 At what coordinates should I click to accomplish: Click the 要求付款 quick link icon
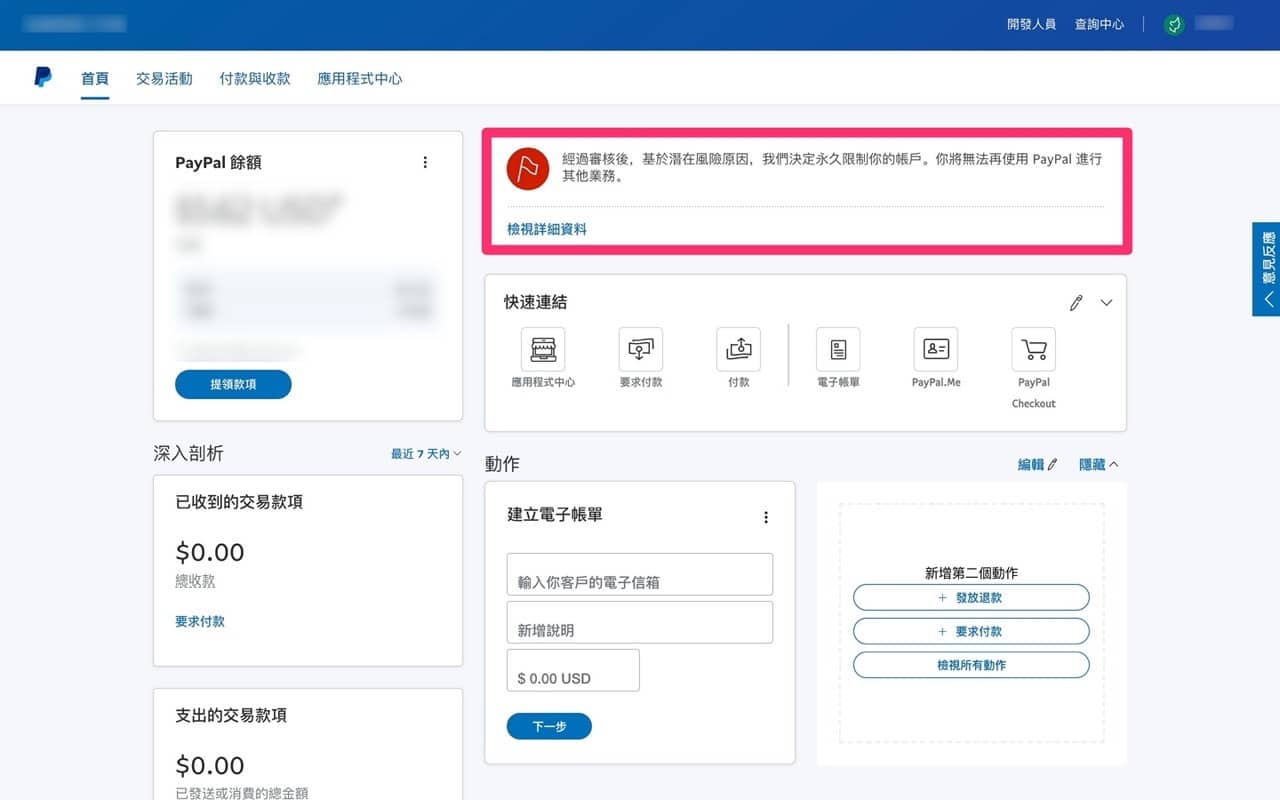point(641,349)
